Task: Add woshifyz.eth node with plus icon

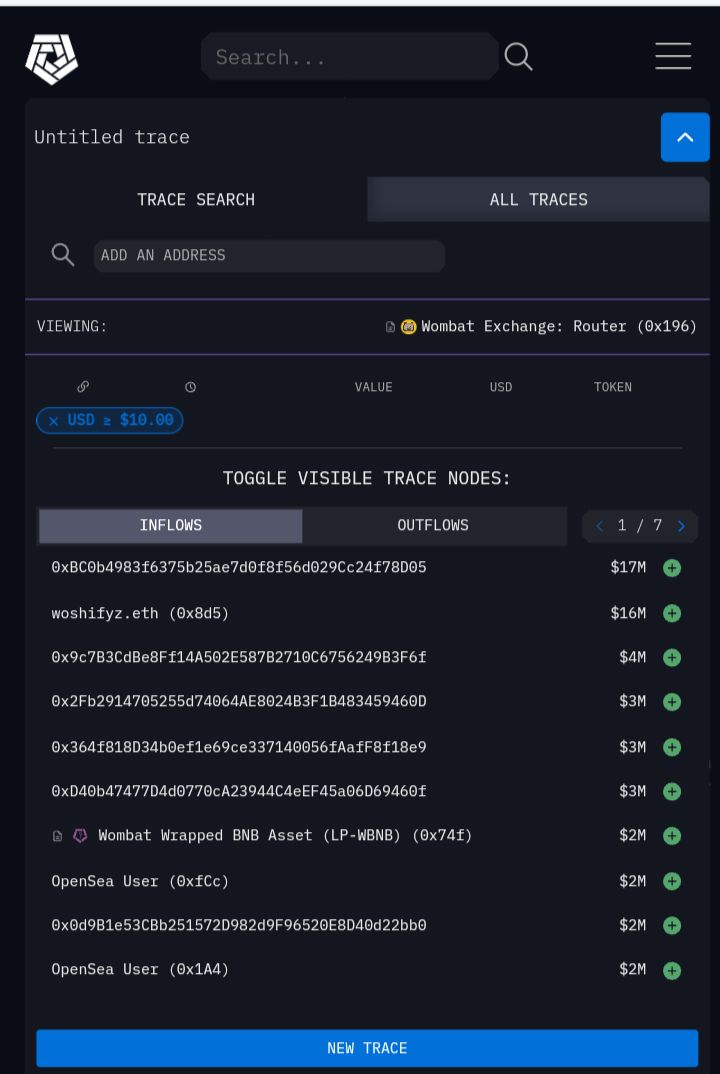Action: pos(672,613)
